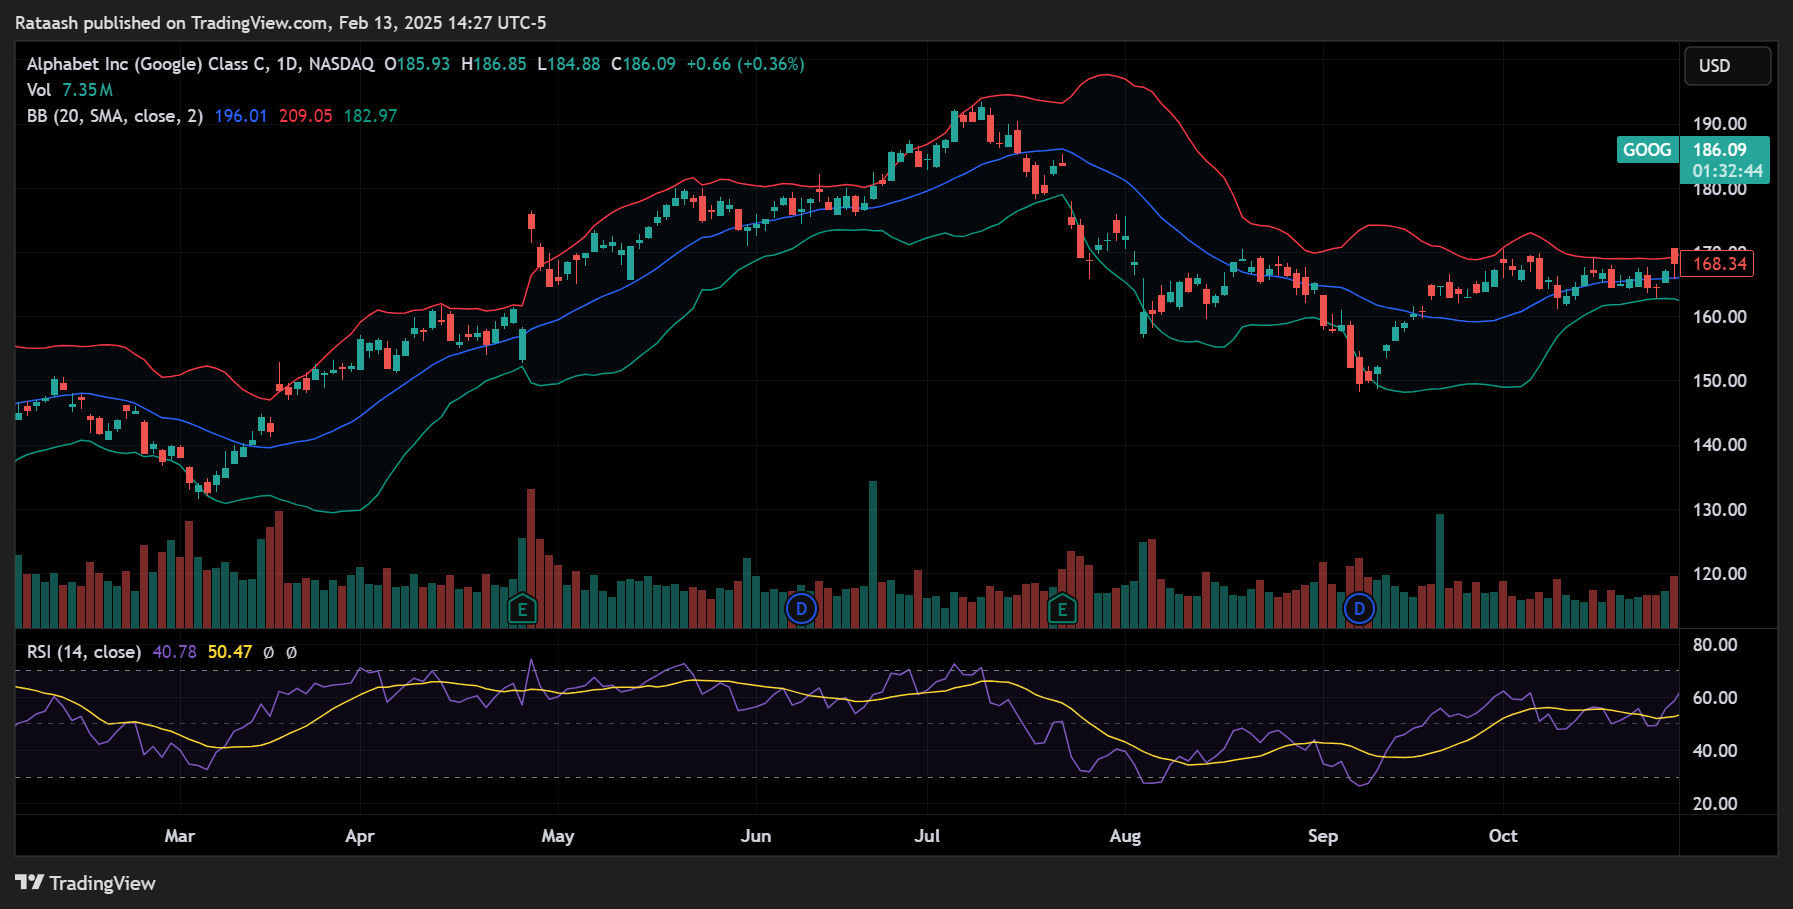Click the RSI 80.00 axis label
Image resolution: width=1793 pixels, height=909 pixels.
coord(1715,645)
